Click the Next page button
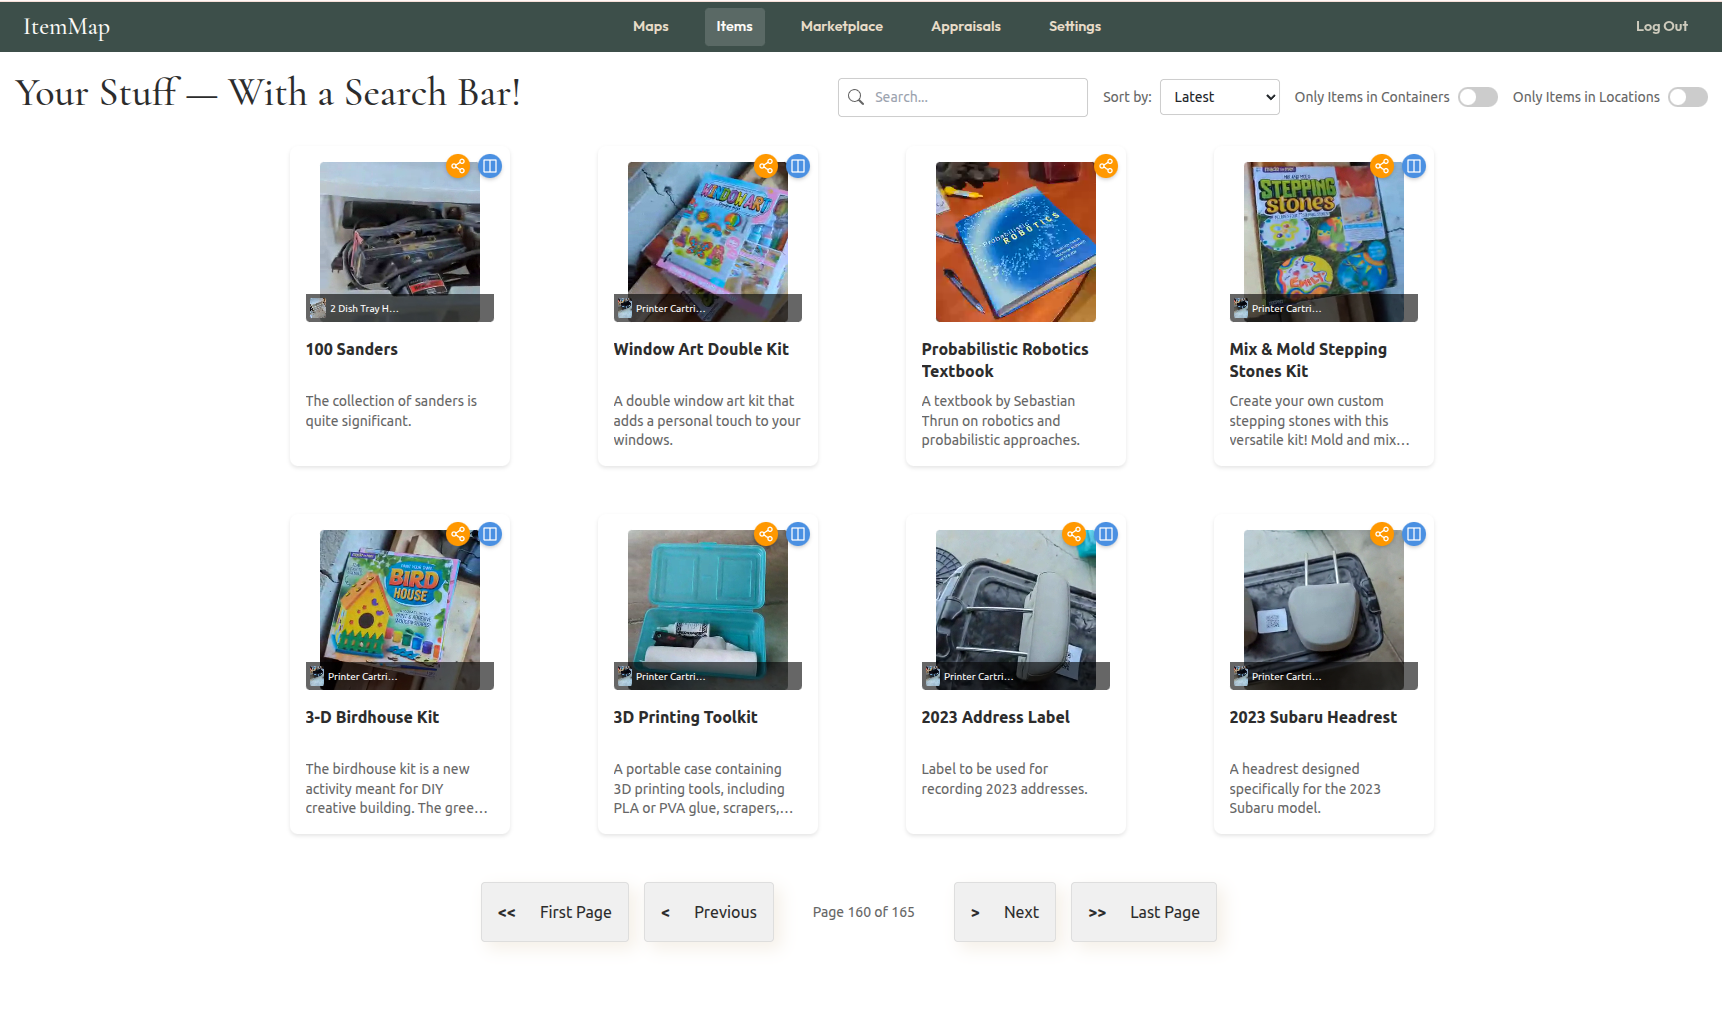This screenshot has width=1722, height=1021. (x=1004, y=911)
